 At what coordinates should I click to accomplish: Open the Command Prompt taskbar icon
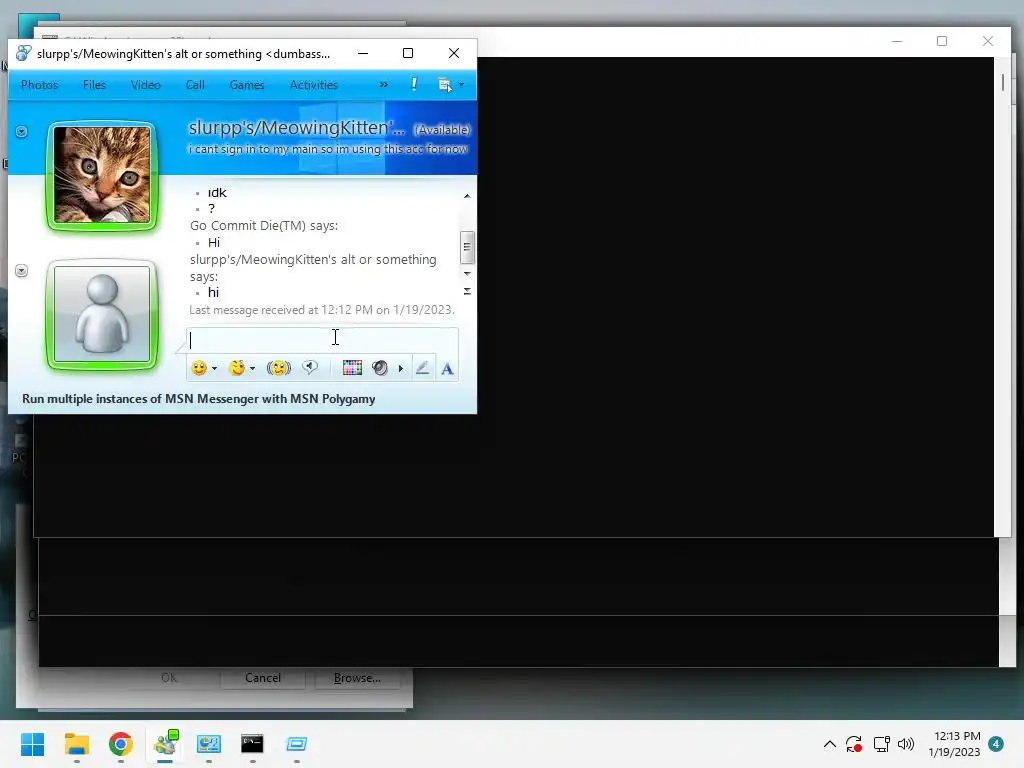pos(252,744)
